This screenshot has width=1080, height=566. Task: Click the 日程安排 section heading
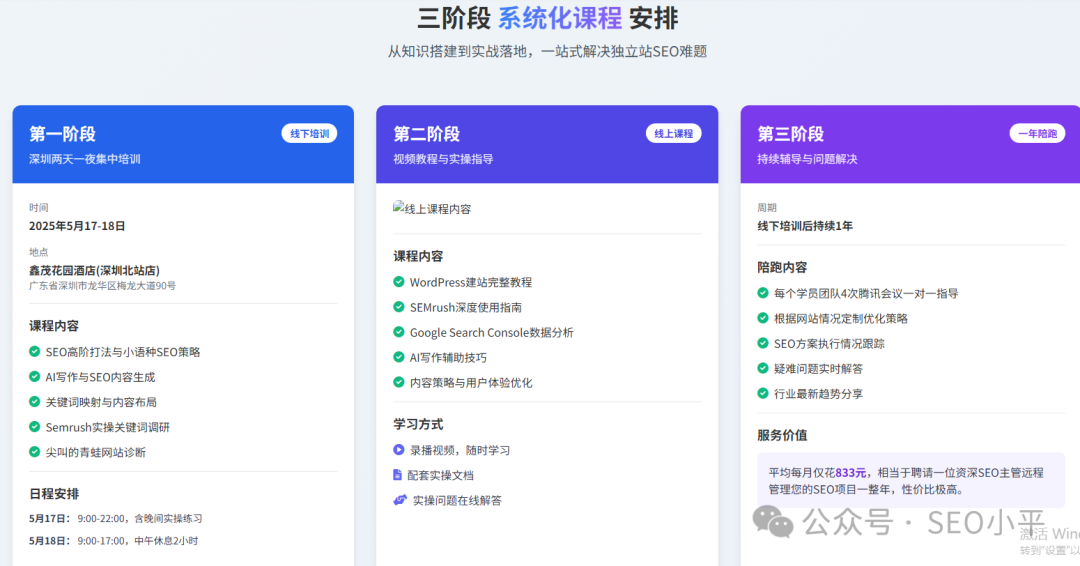(x=54, y=494)
